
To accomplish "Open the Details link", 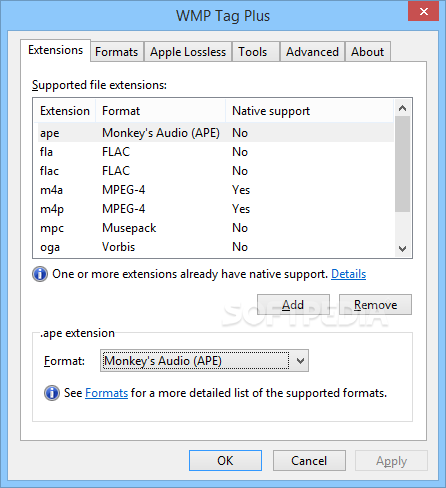I will pos(349,274).
